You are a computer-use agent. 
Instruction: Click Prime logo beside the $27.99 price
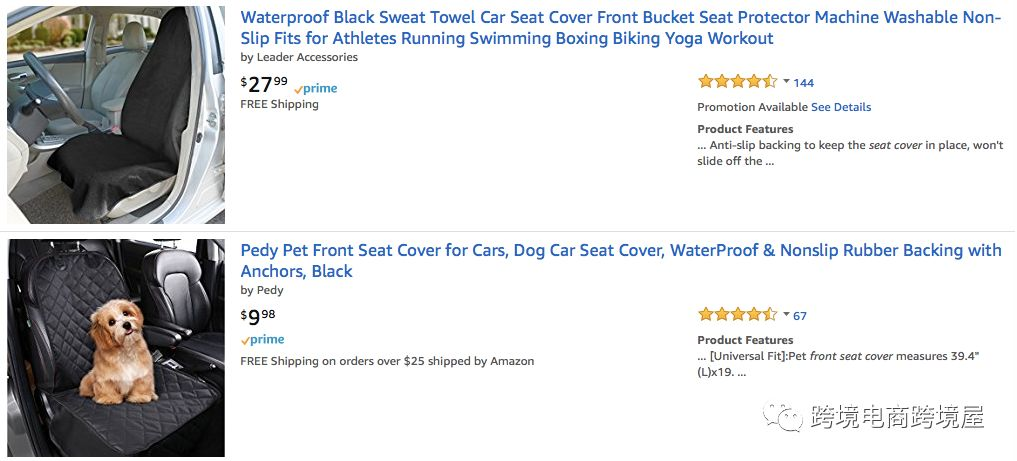(x=316, y=88)
